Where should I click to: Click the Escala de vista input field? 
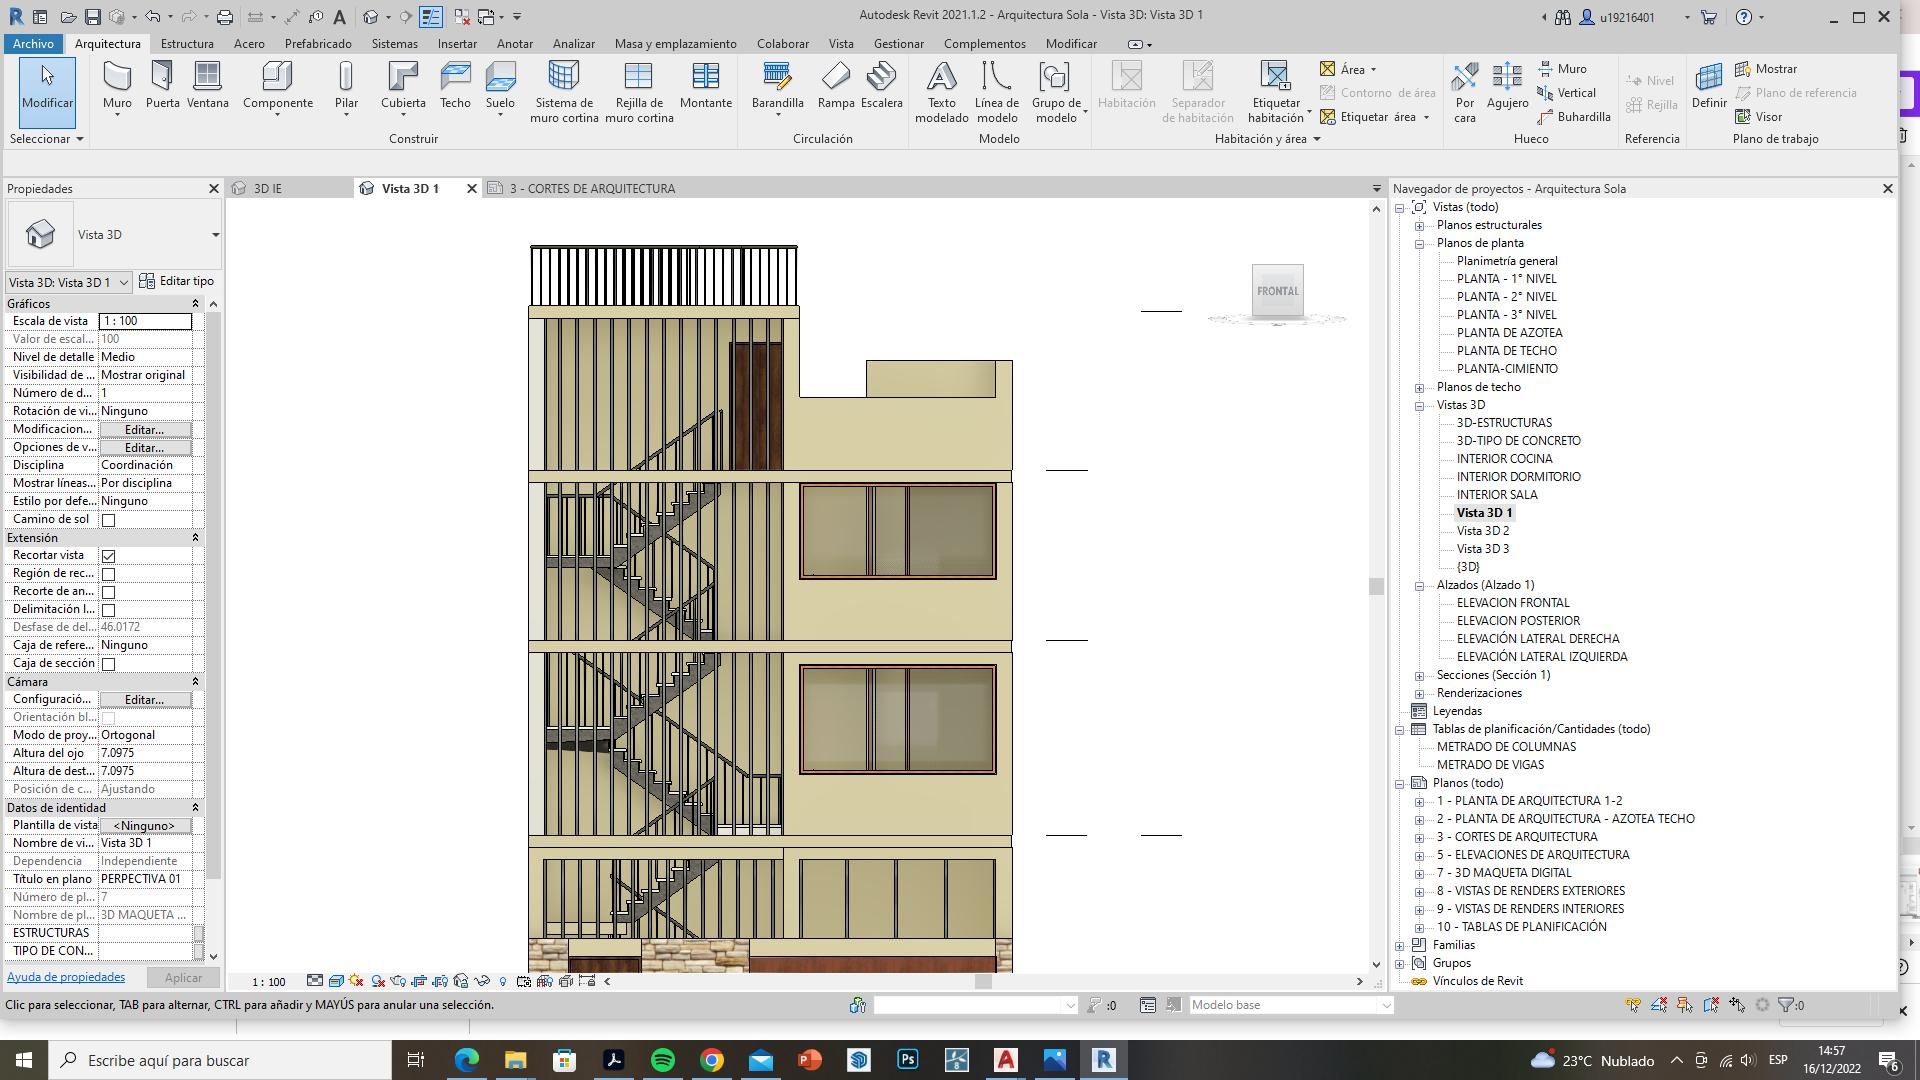coord(145,321)
